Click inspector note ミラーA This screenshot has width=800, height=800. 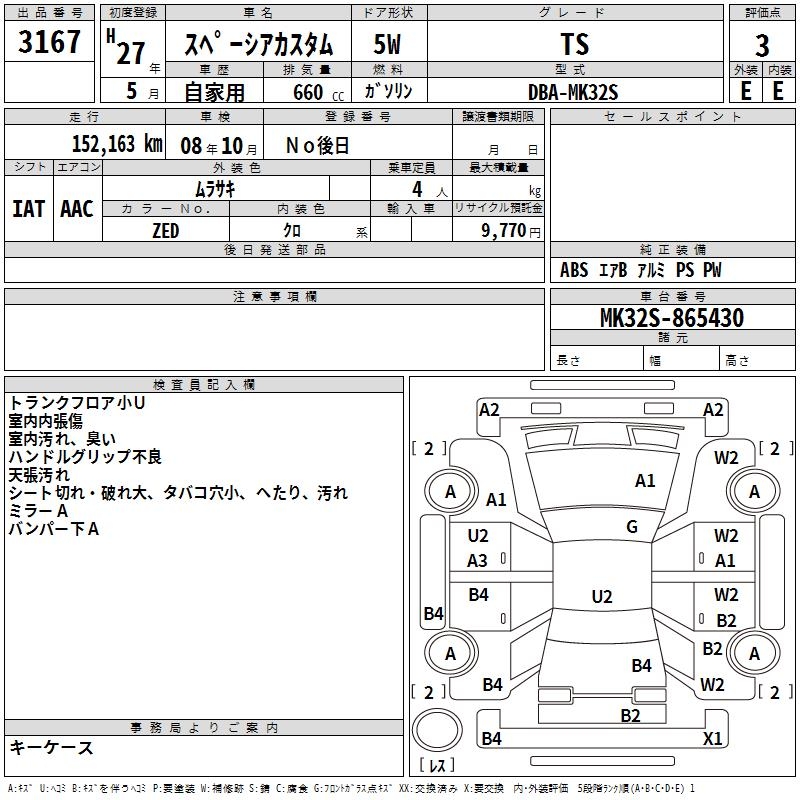[38, 511]
